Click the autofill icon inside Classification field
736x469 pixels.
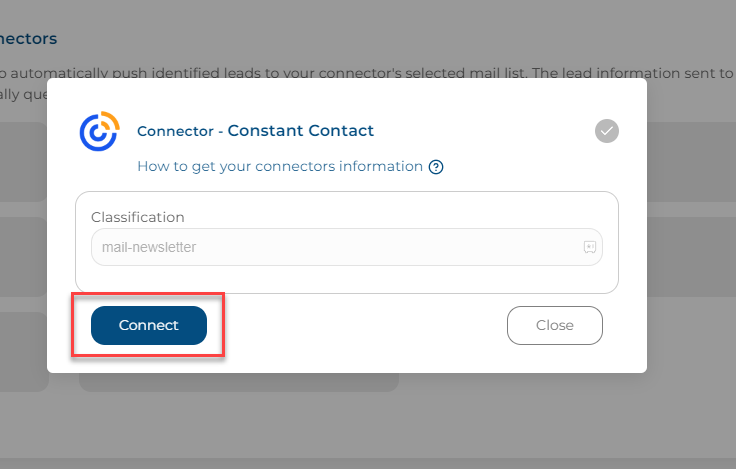coord(590,247)
